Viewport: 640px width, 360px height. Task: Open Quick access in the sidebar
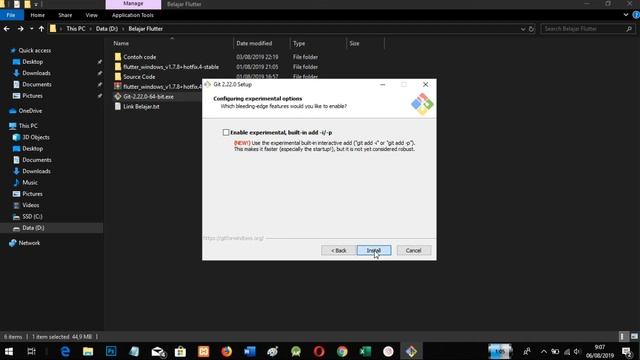point(35,51)
